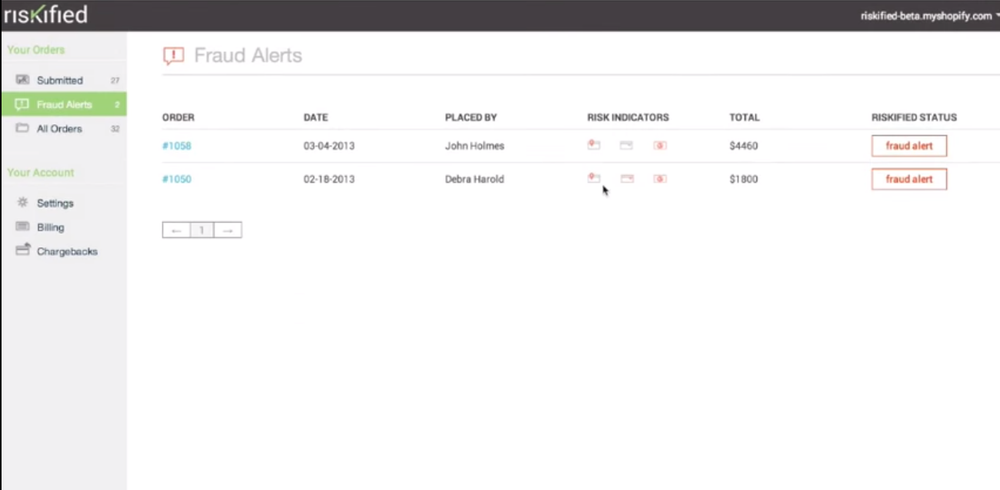Open the Chargebacks page
Viewport: 1000px width, 490px height.
(x=67, y=251)
